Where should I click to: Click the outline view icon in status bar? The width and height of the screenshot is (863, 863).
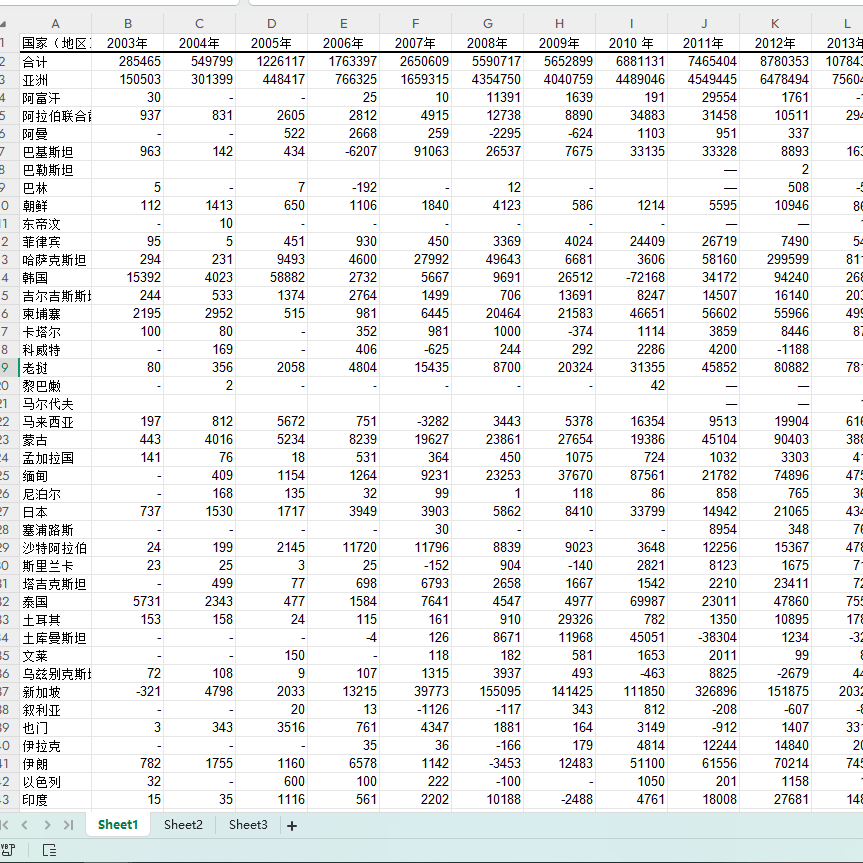pos(48,852)
